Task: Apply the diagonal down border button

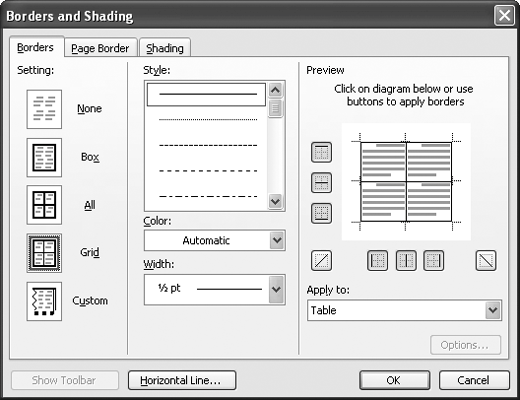Action: [x=486, y=260]
